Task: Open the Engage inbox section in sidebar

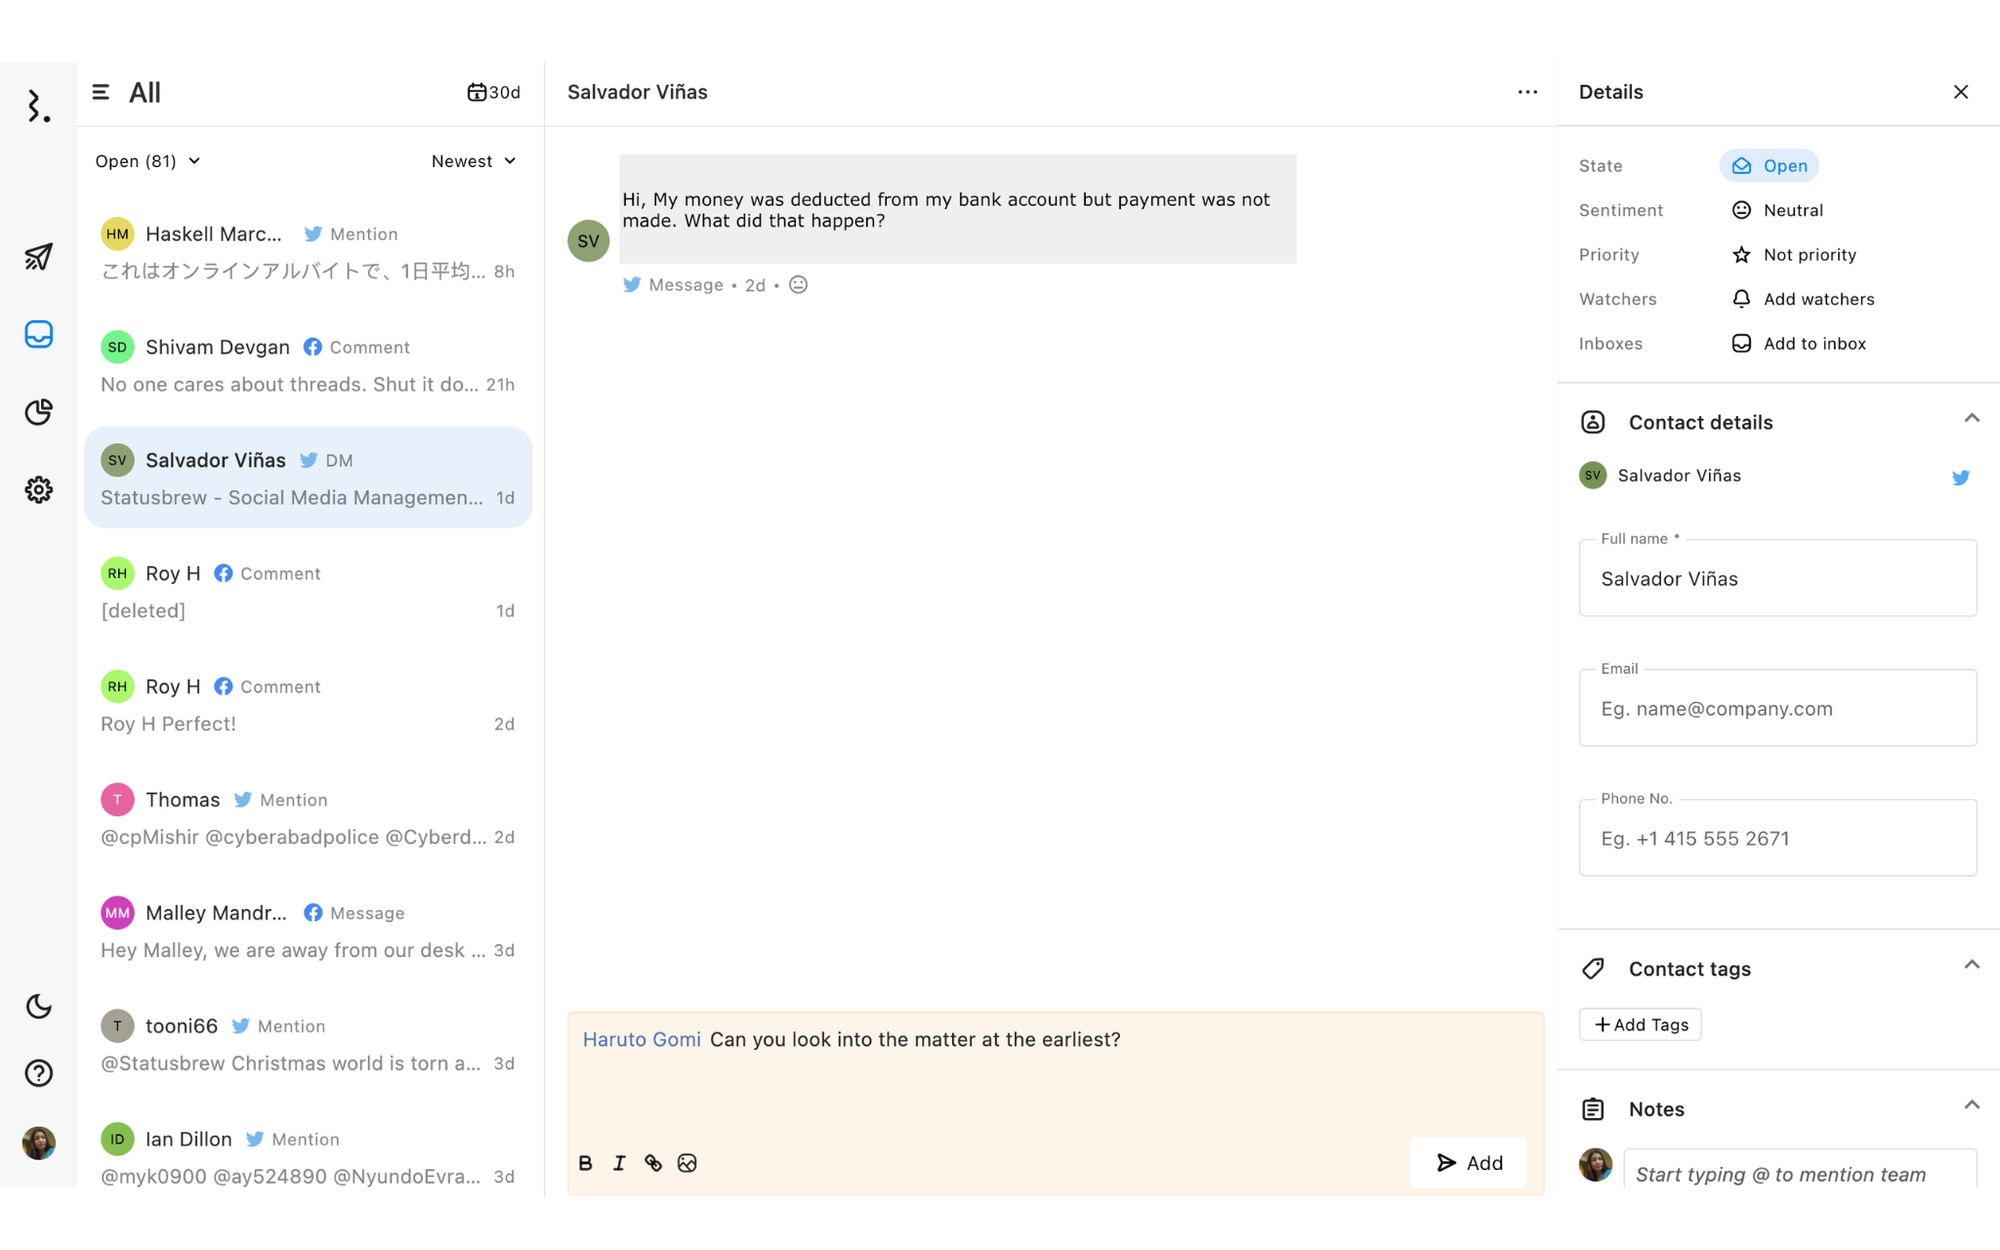Action: pyautogui.click(x=38, y=335)
